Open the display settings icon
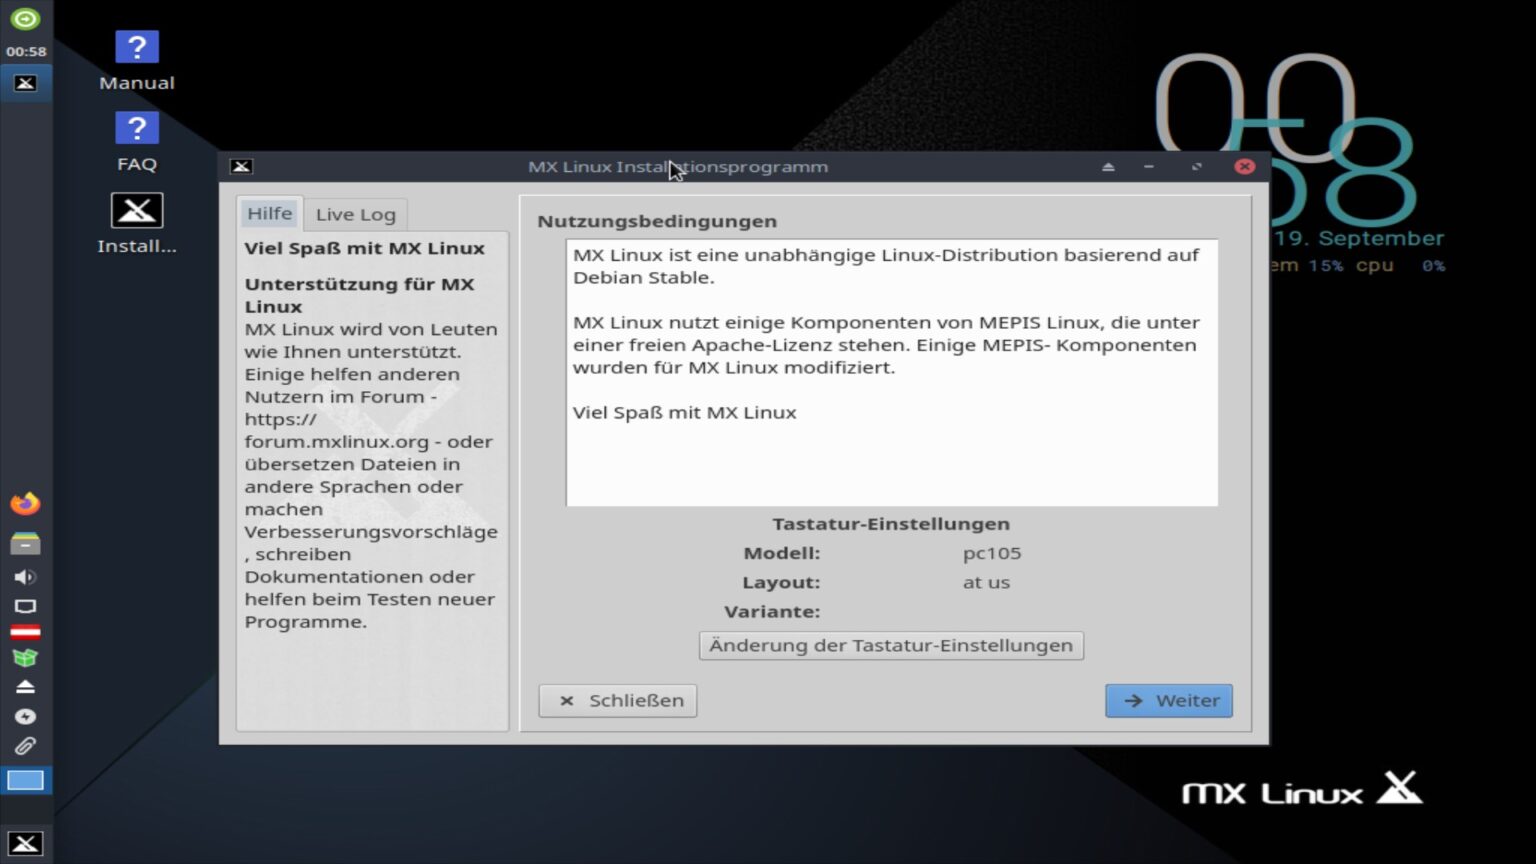This screenshot has width=1536, height=864. pyautogui.click(x=25, y=606)
